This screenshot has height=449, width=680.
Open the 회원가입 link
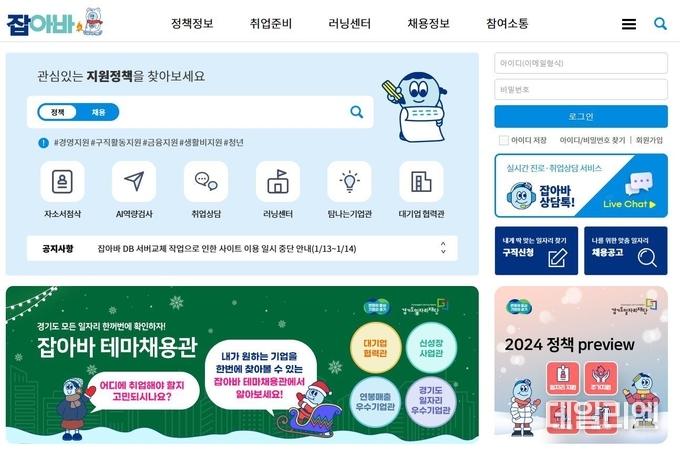tap(649, 140)
